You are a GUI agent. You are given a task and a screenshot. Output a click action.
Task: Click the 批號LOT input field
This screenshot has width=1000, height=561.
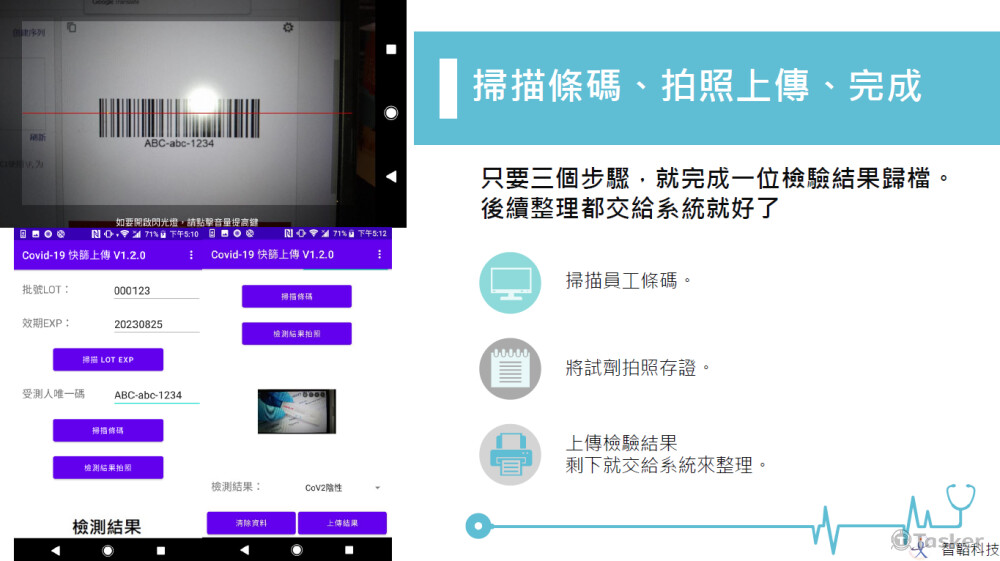click(x=156, y=290)
